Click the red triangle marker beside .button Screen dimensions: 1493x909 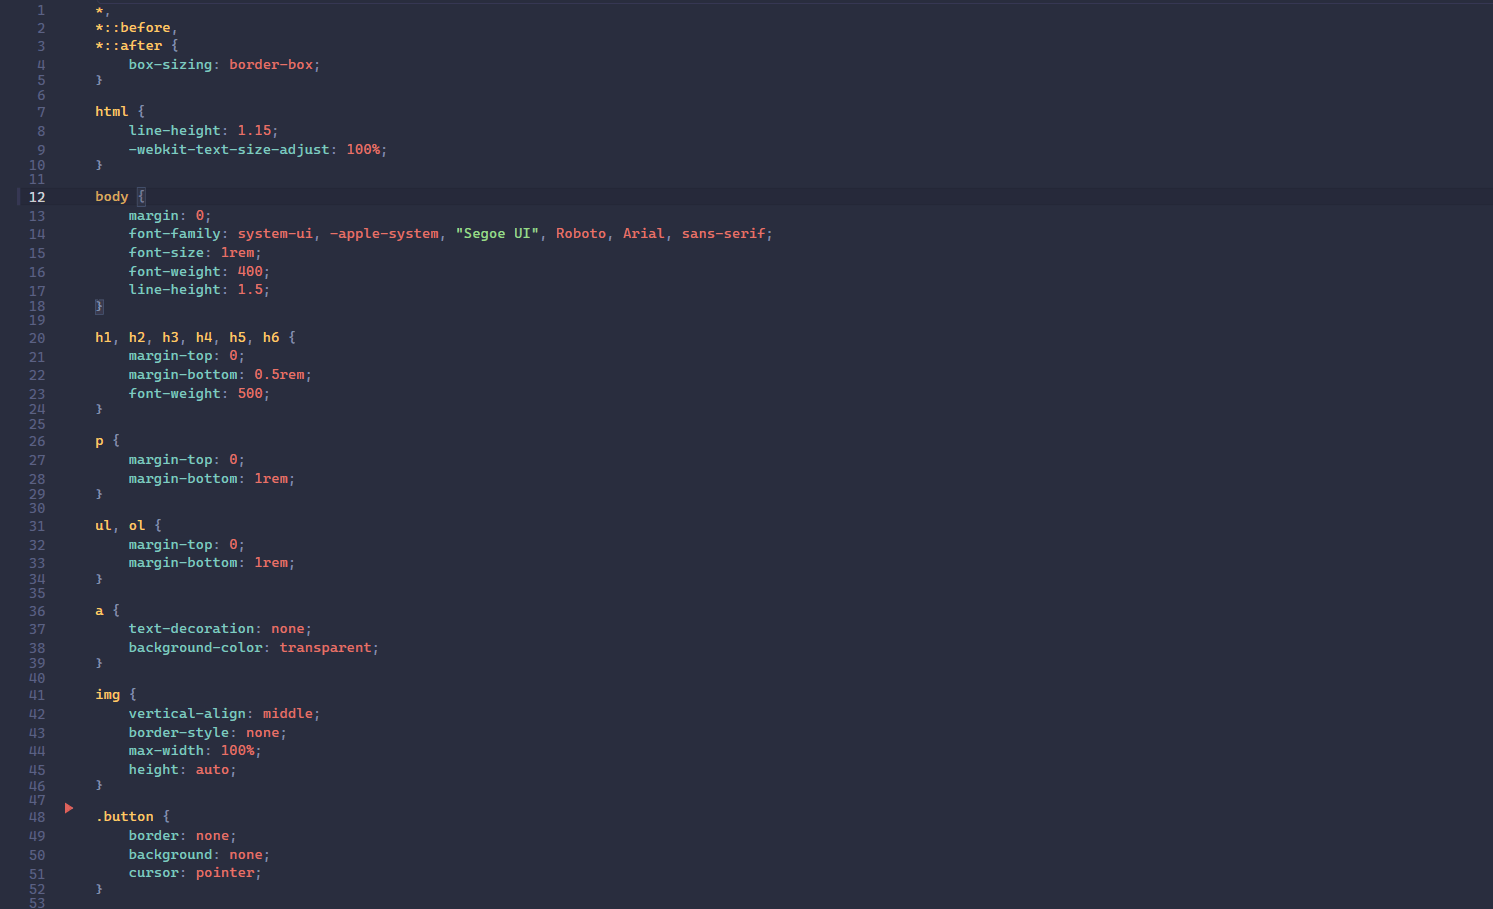[x=69, y=808]
